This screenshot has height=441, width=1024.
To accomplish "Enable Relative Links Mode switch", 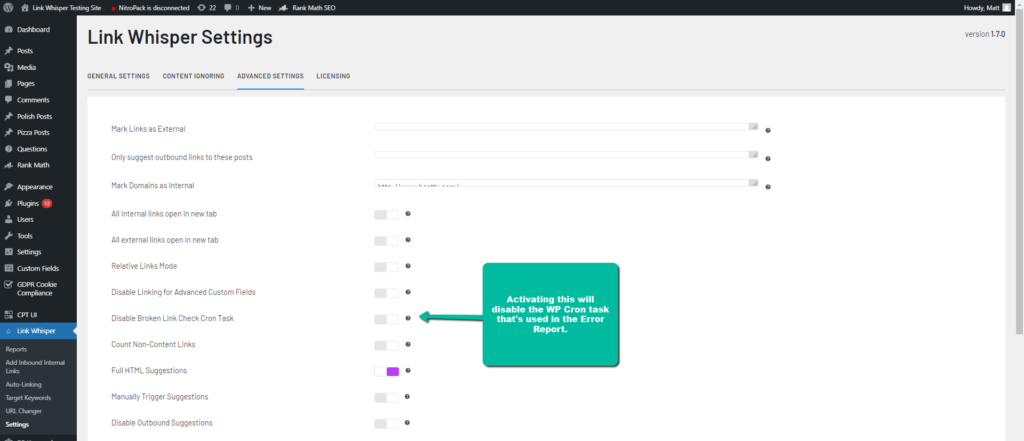I will pos(386,267).
